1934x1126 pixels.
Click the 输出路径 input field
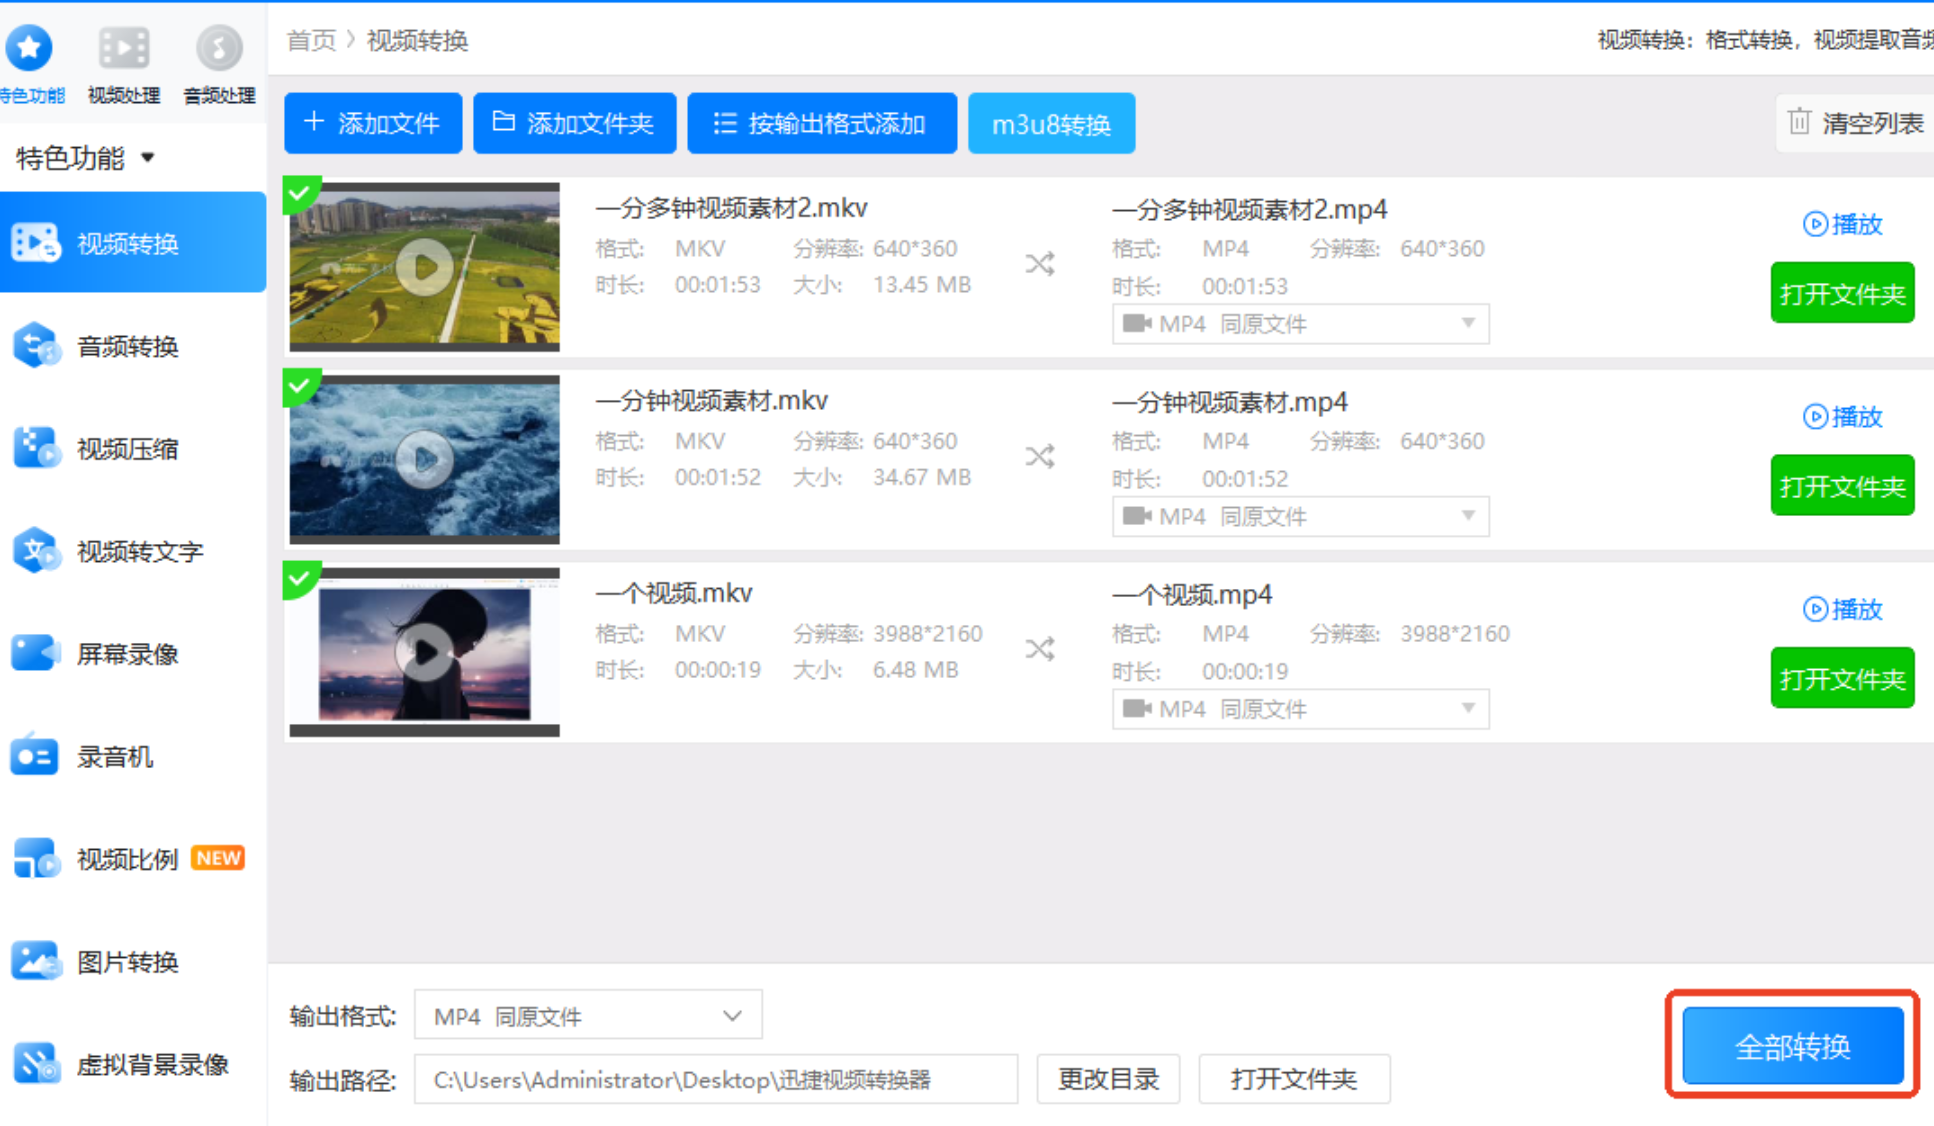pyautogui.click(x=716, y=1080)
